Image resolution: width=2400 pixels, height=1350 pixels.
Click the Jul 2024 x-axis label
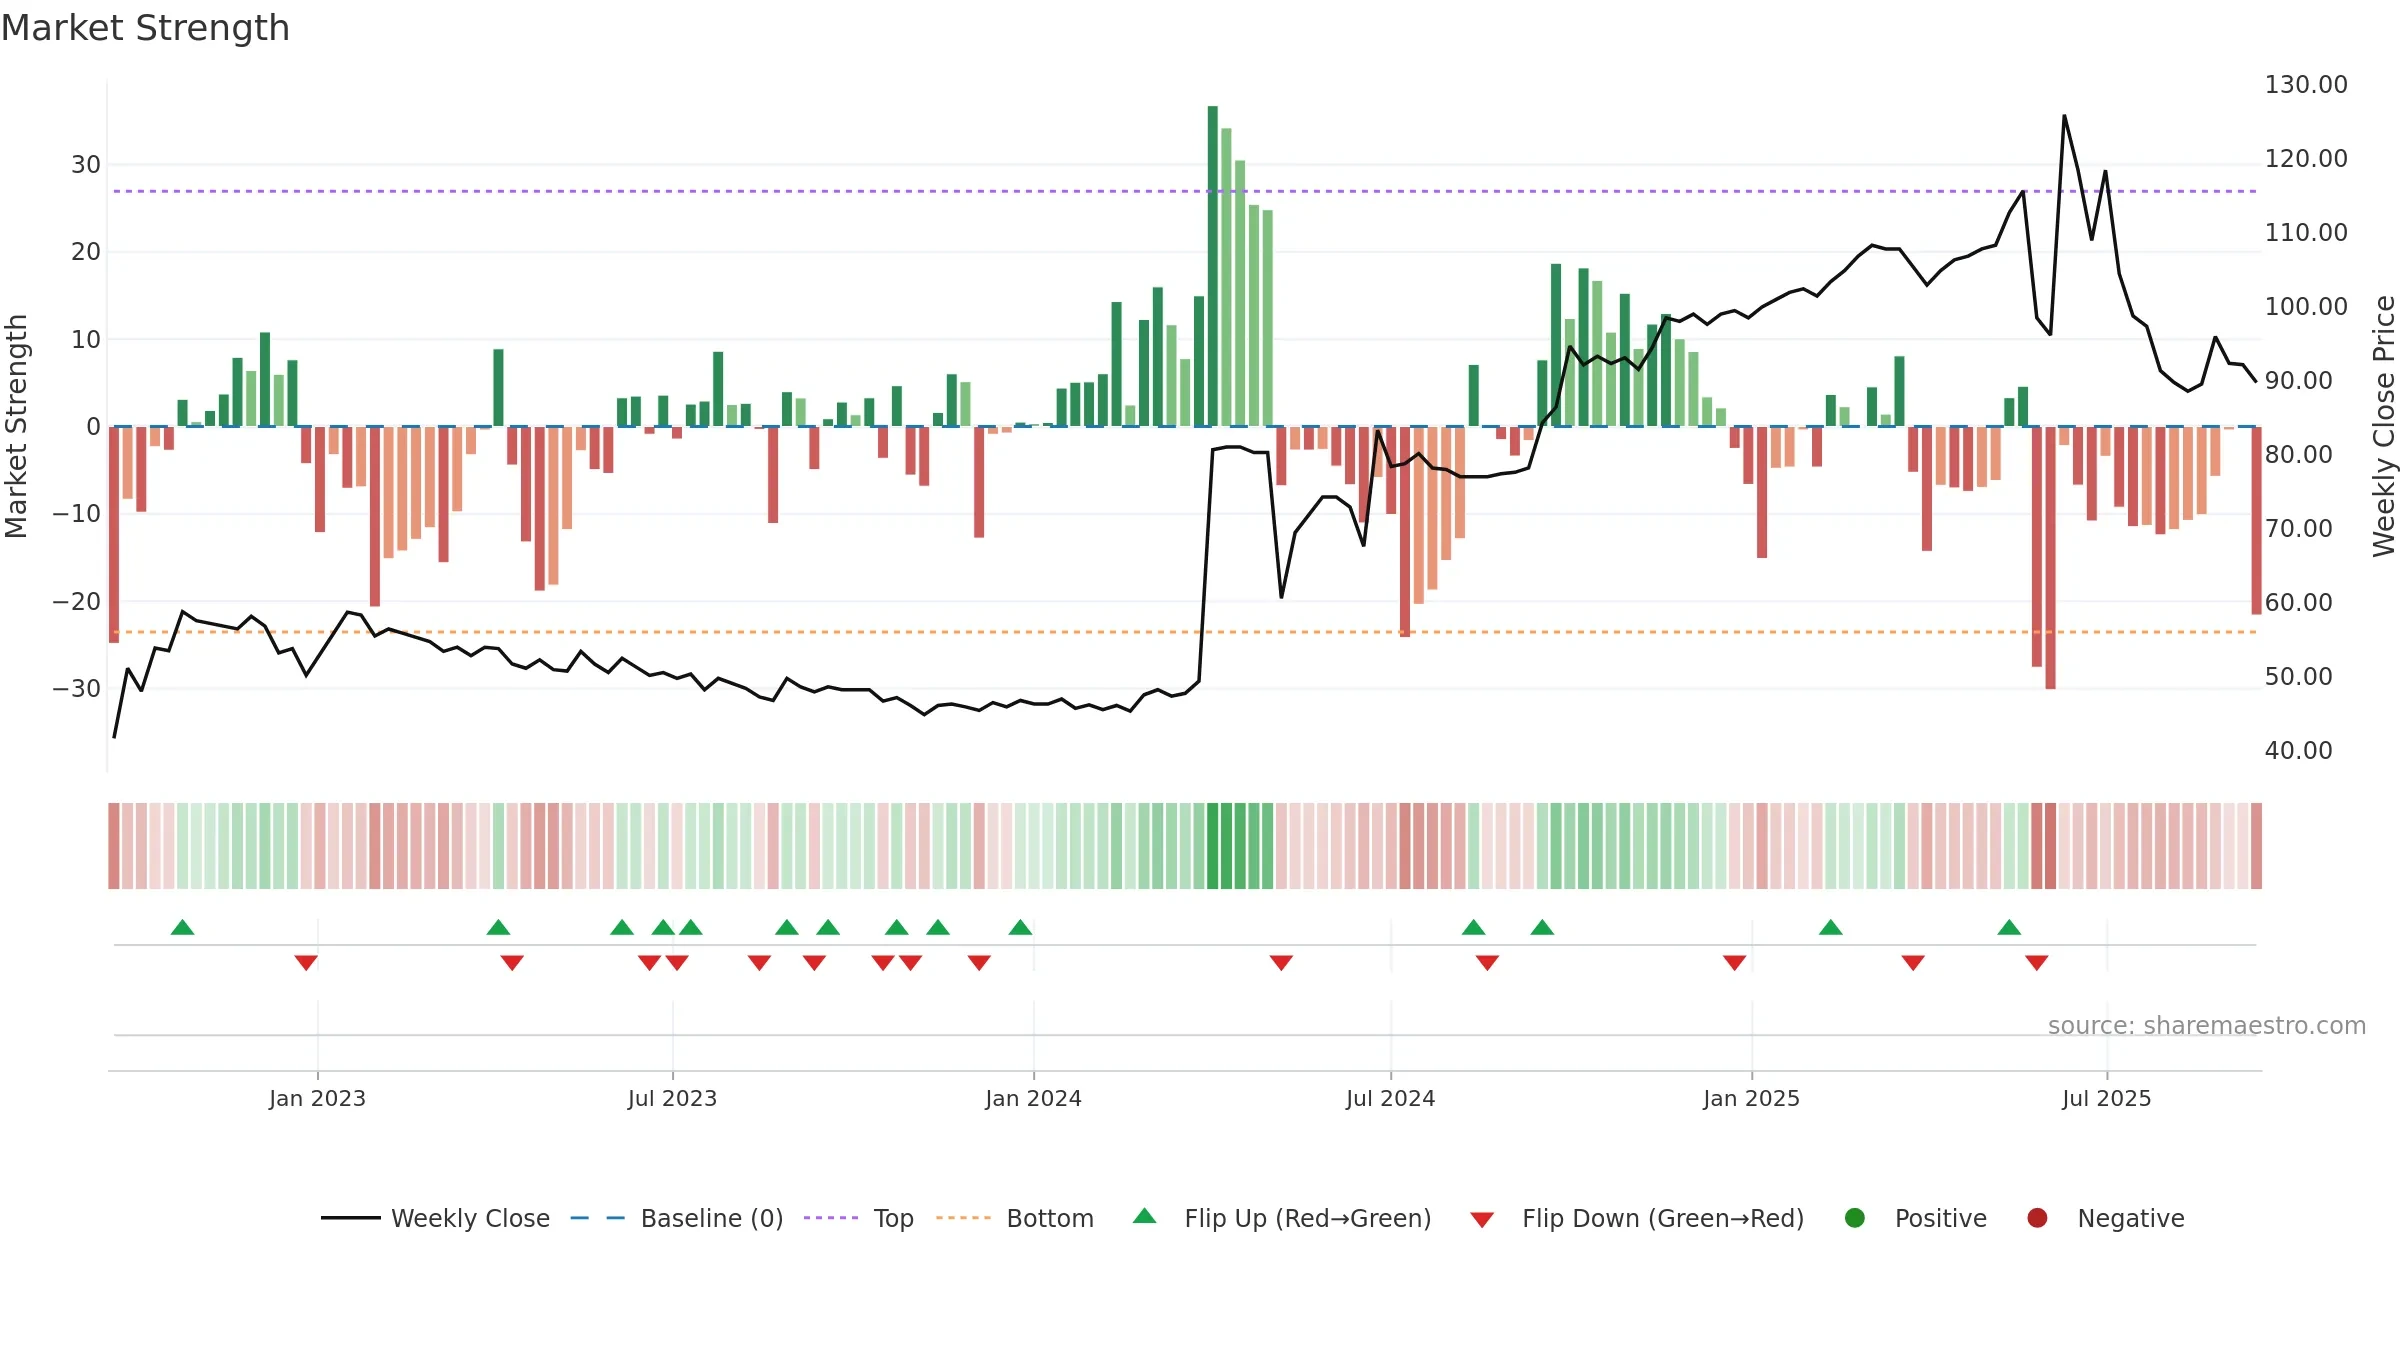tap(1390, 1098)
